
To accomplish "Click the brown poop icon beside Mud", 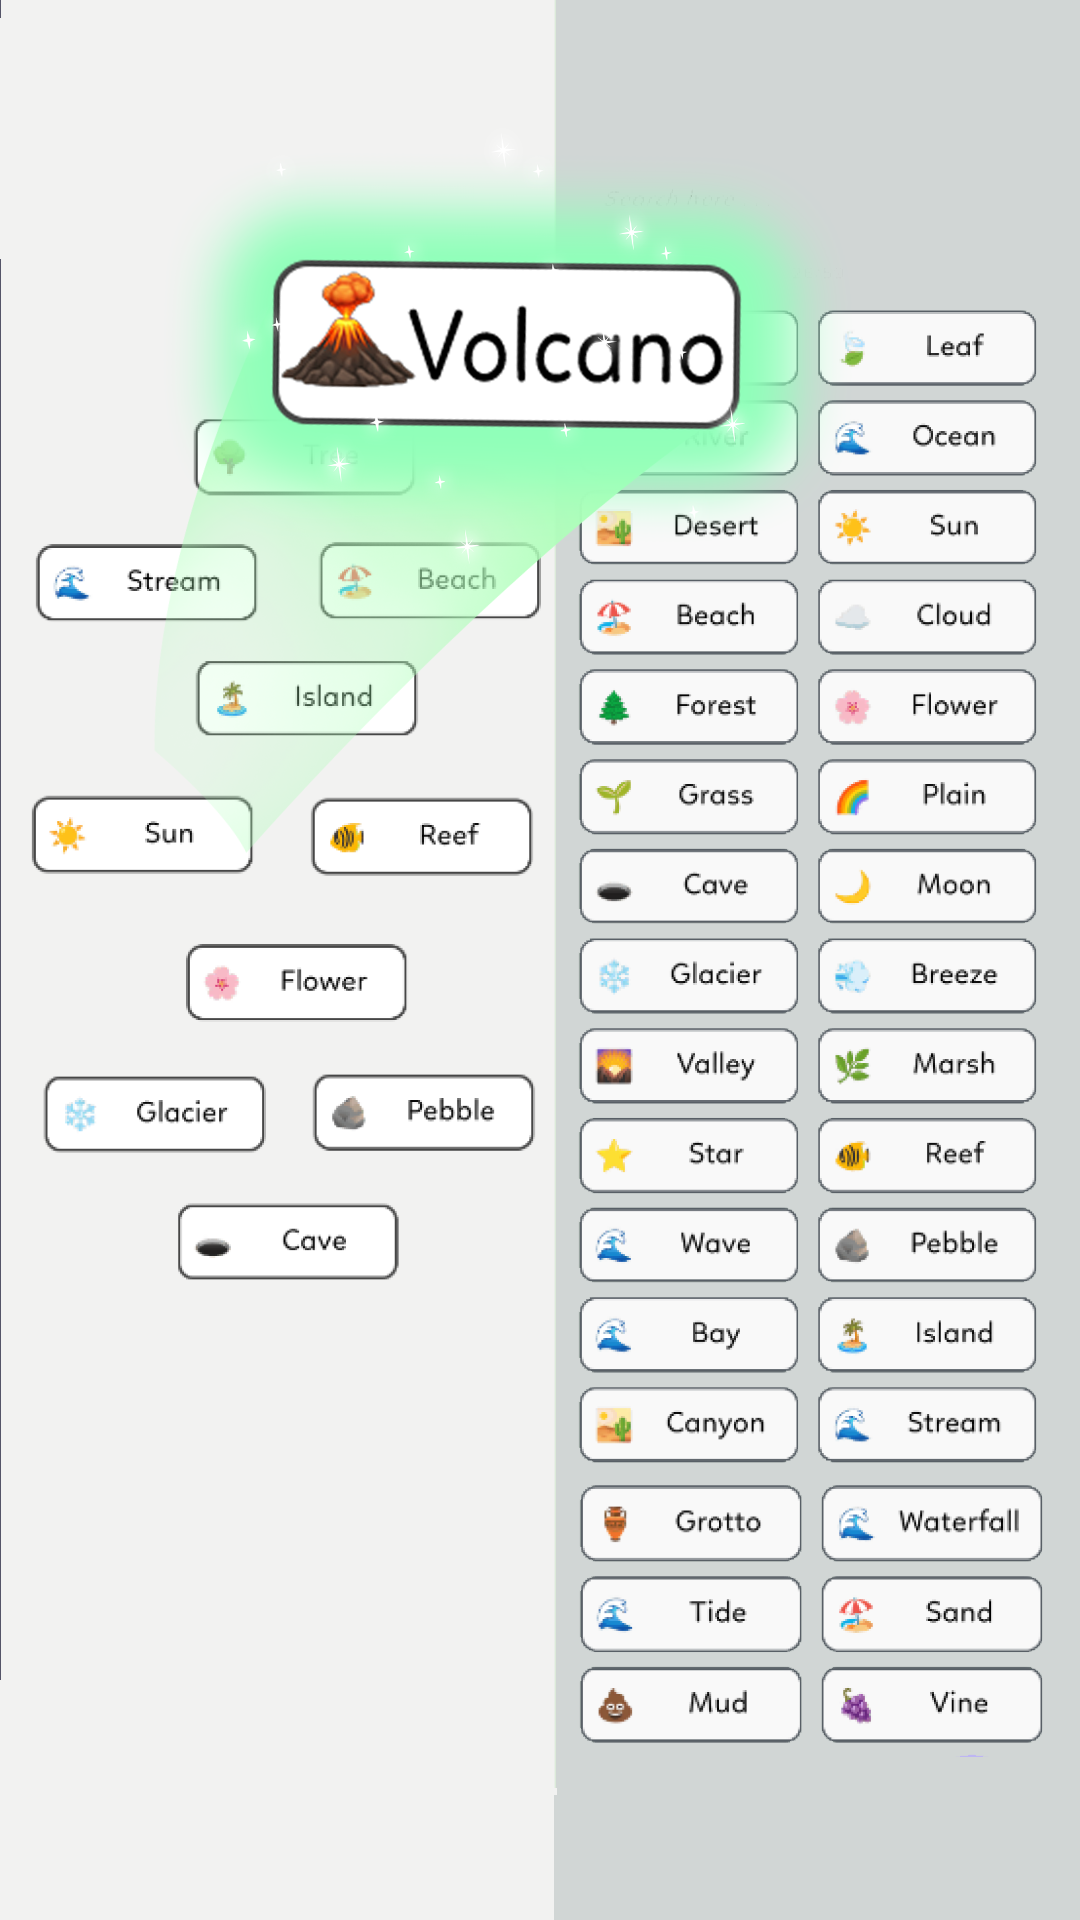I will 616,1705.
